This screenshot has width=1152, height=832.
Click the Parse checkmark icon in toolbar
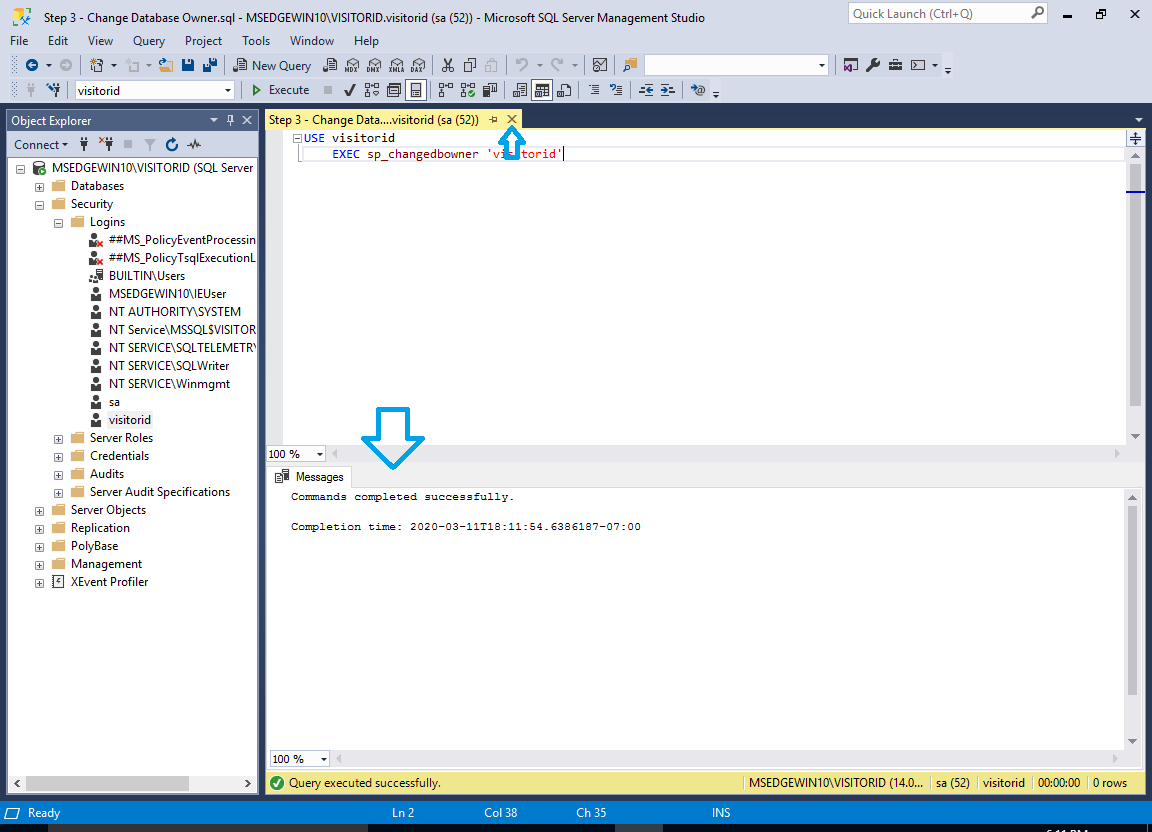click(350, 90)
